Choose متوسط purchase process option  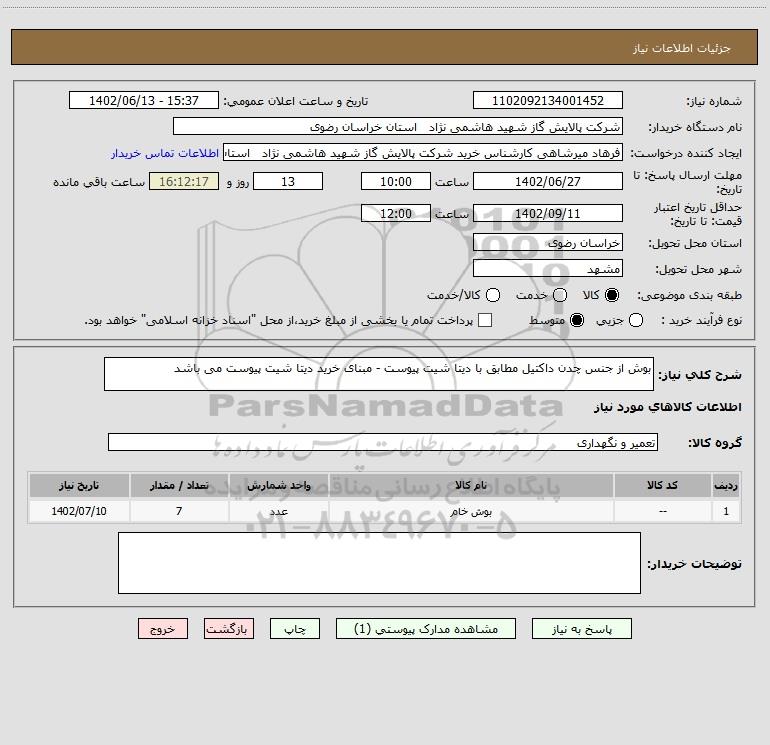tap(577, 320)
